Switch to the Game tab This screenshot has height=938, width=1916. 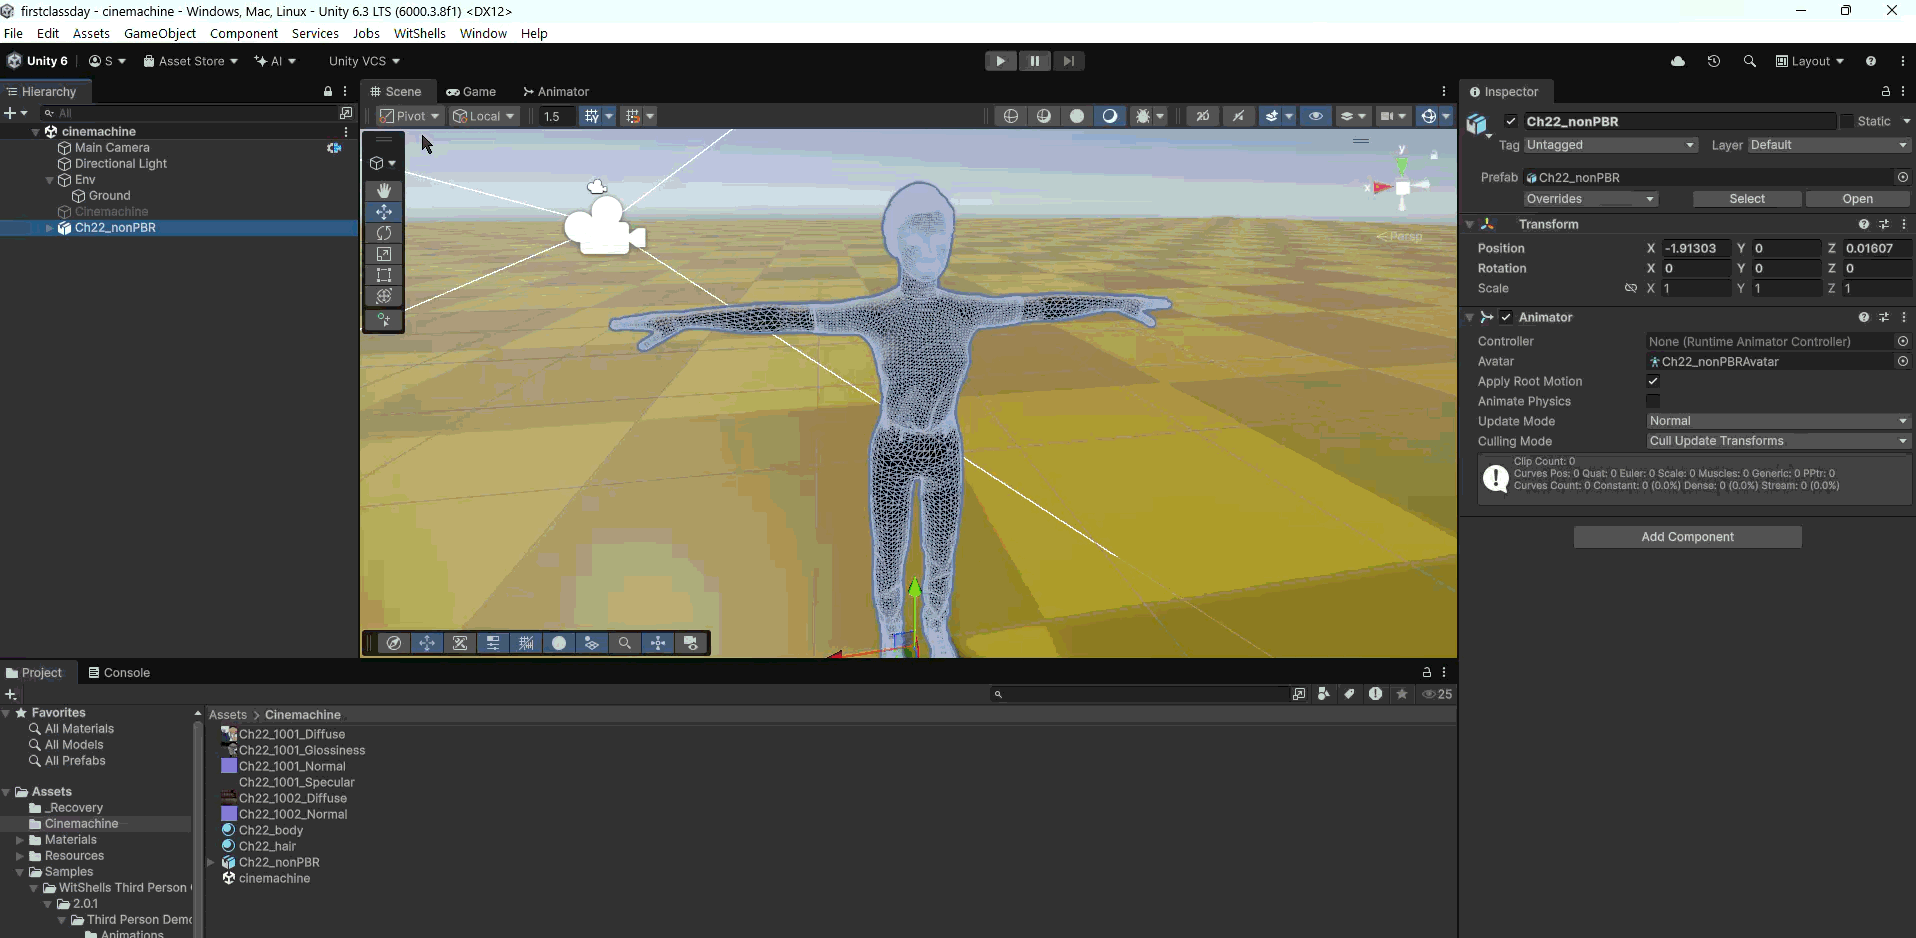[x=471, y=91]
